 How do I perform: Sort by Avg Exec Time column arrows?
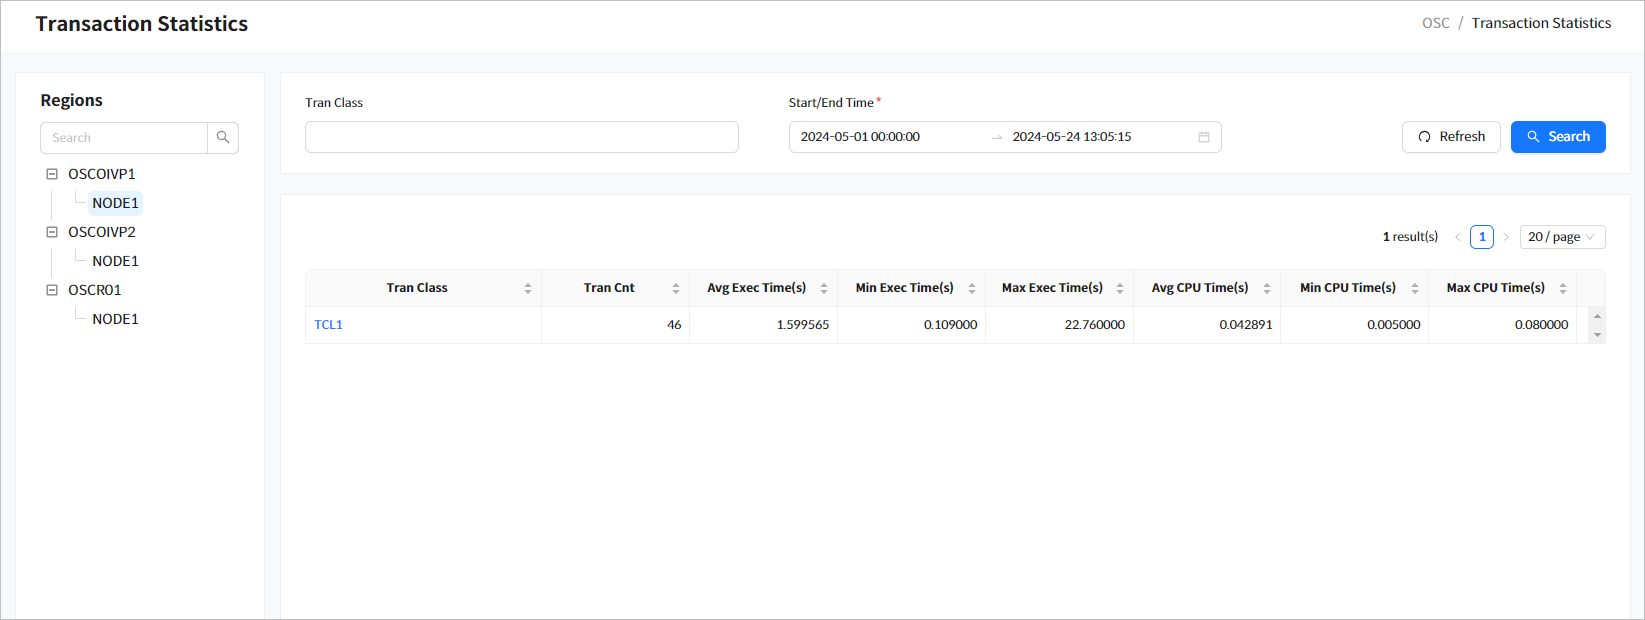click(x=824, y=288)
